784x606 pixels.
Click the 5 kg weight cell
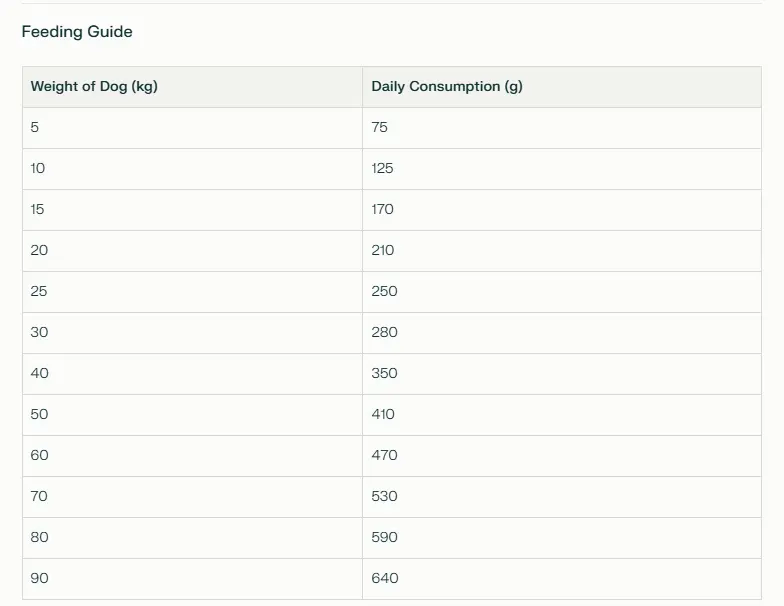[192, 128]
